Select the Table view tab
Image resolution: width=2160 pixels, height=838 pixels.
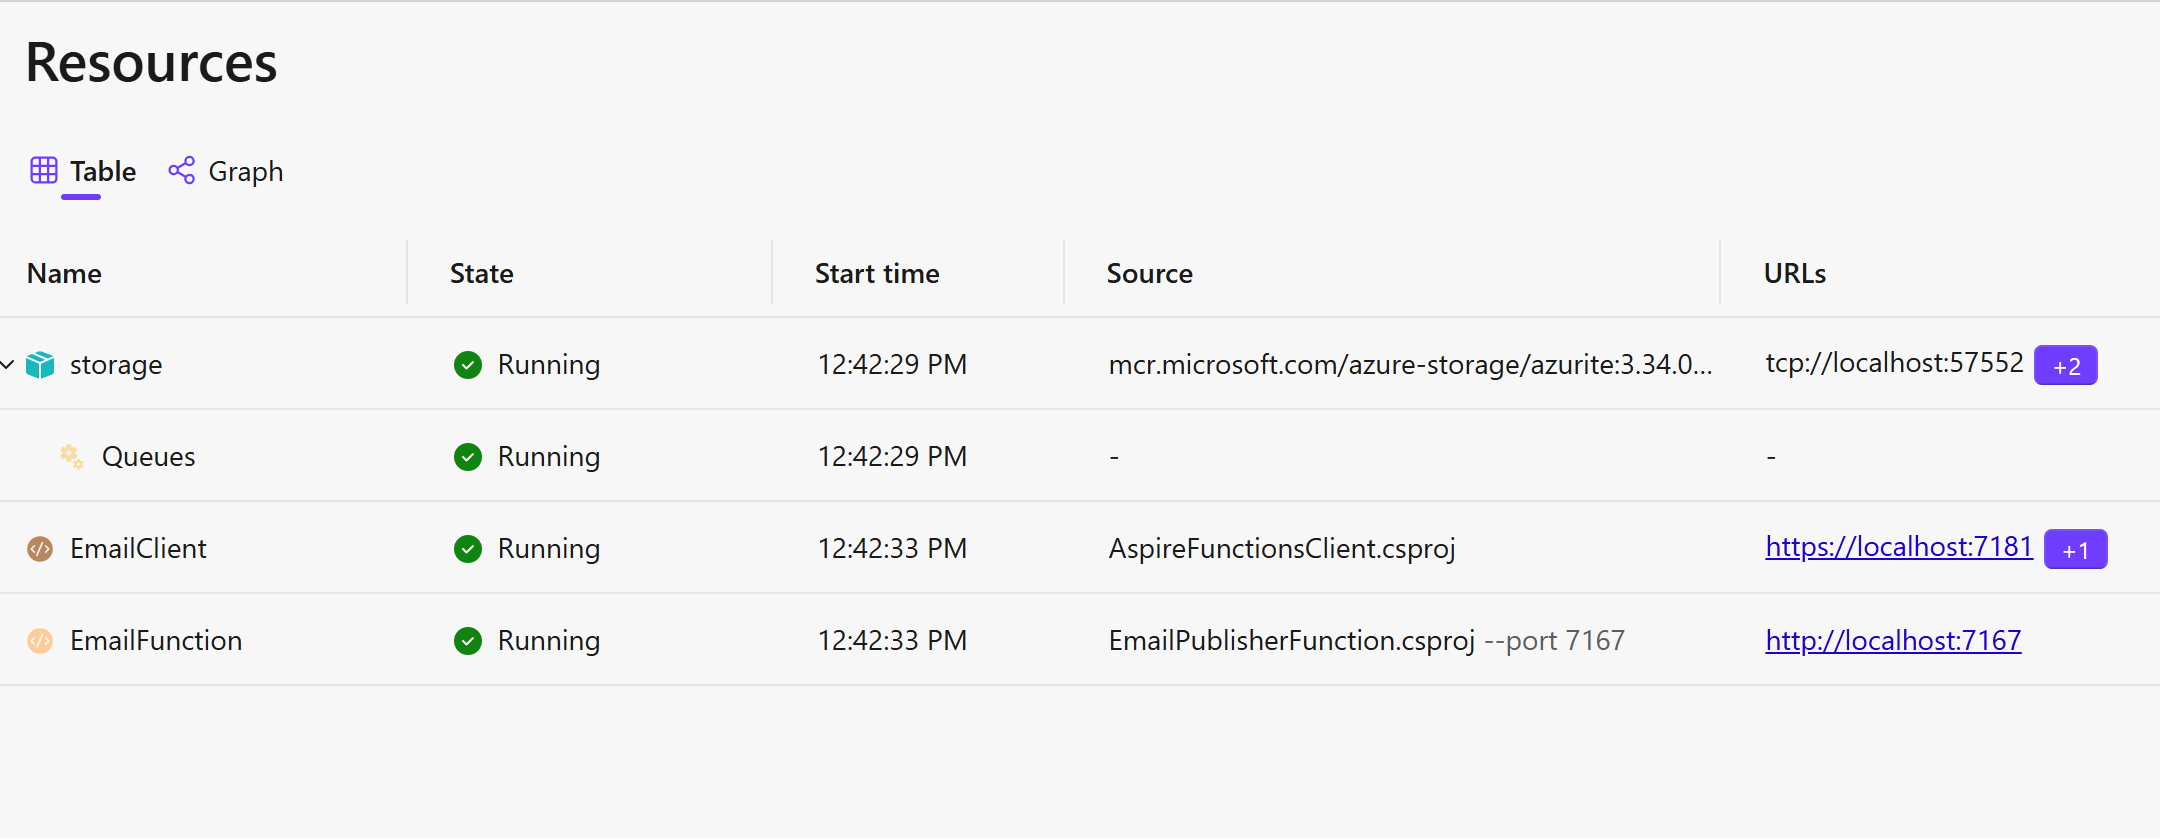[x=83, y=172]
